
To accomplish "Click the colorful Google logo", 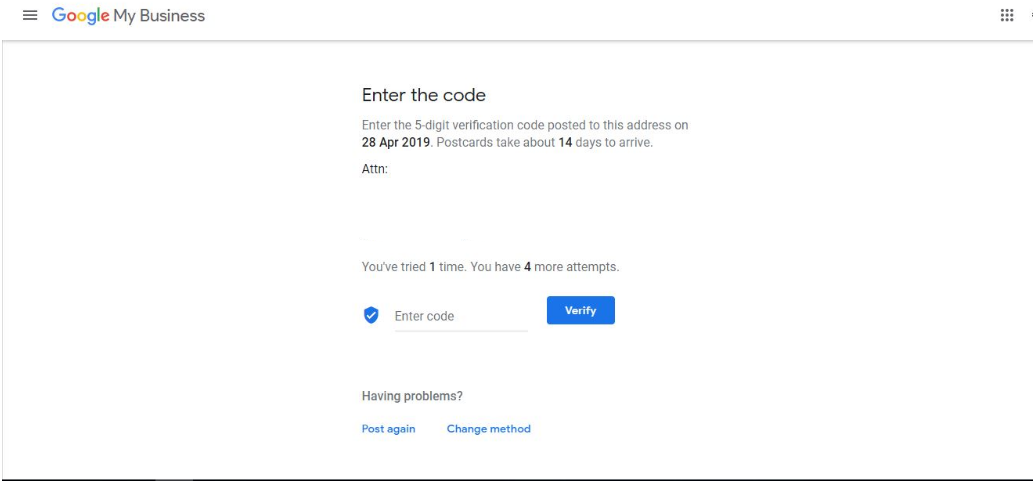I will (80, 16).
